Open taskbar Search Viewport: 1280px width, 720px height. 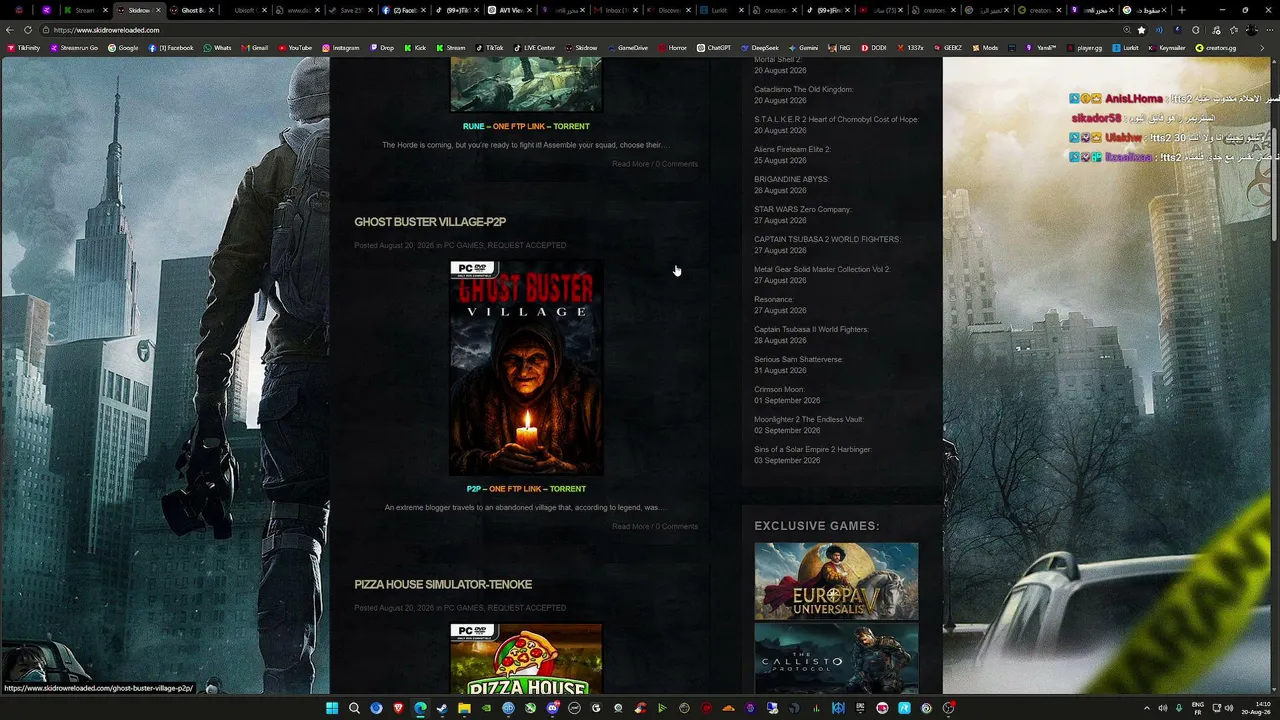click(354, 708)
